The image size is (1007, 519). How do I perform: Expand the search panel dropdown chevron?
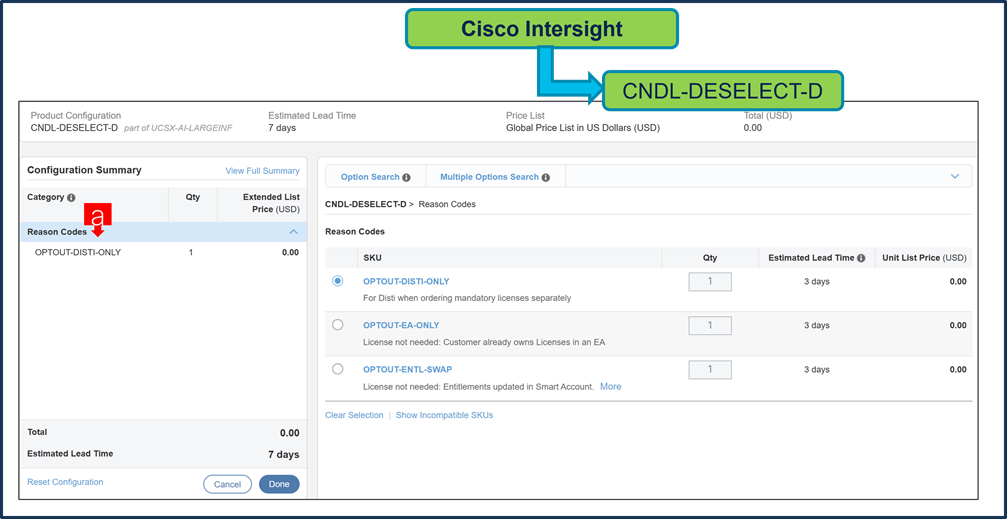[x=955, y=176]
